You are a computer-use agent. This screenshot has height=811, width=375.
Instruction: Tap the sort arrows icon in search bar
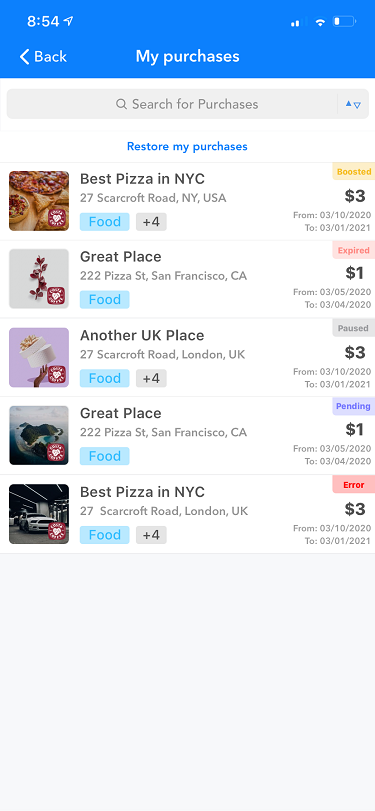[x=353, y=104]
